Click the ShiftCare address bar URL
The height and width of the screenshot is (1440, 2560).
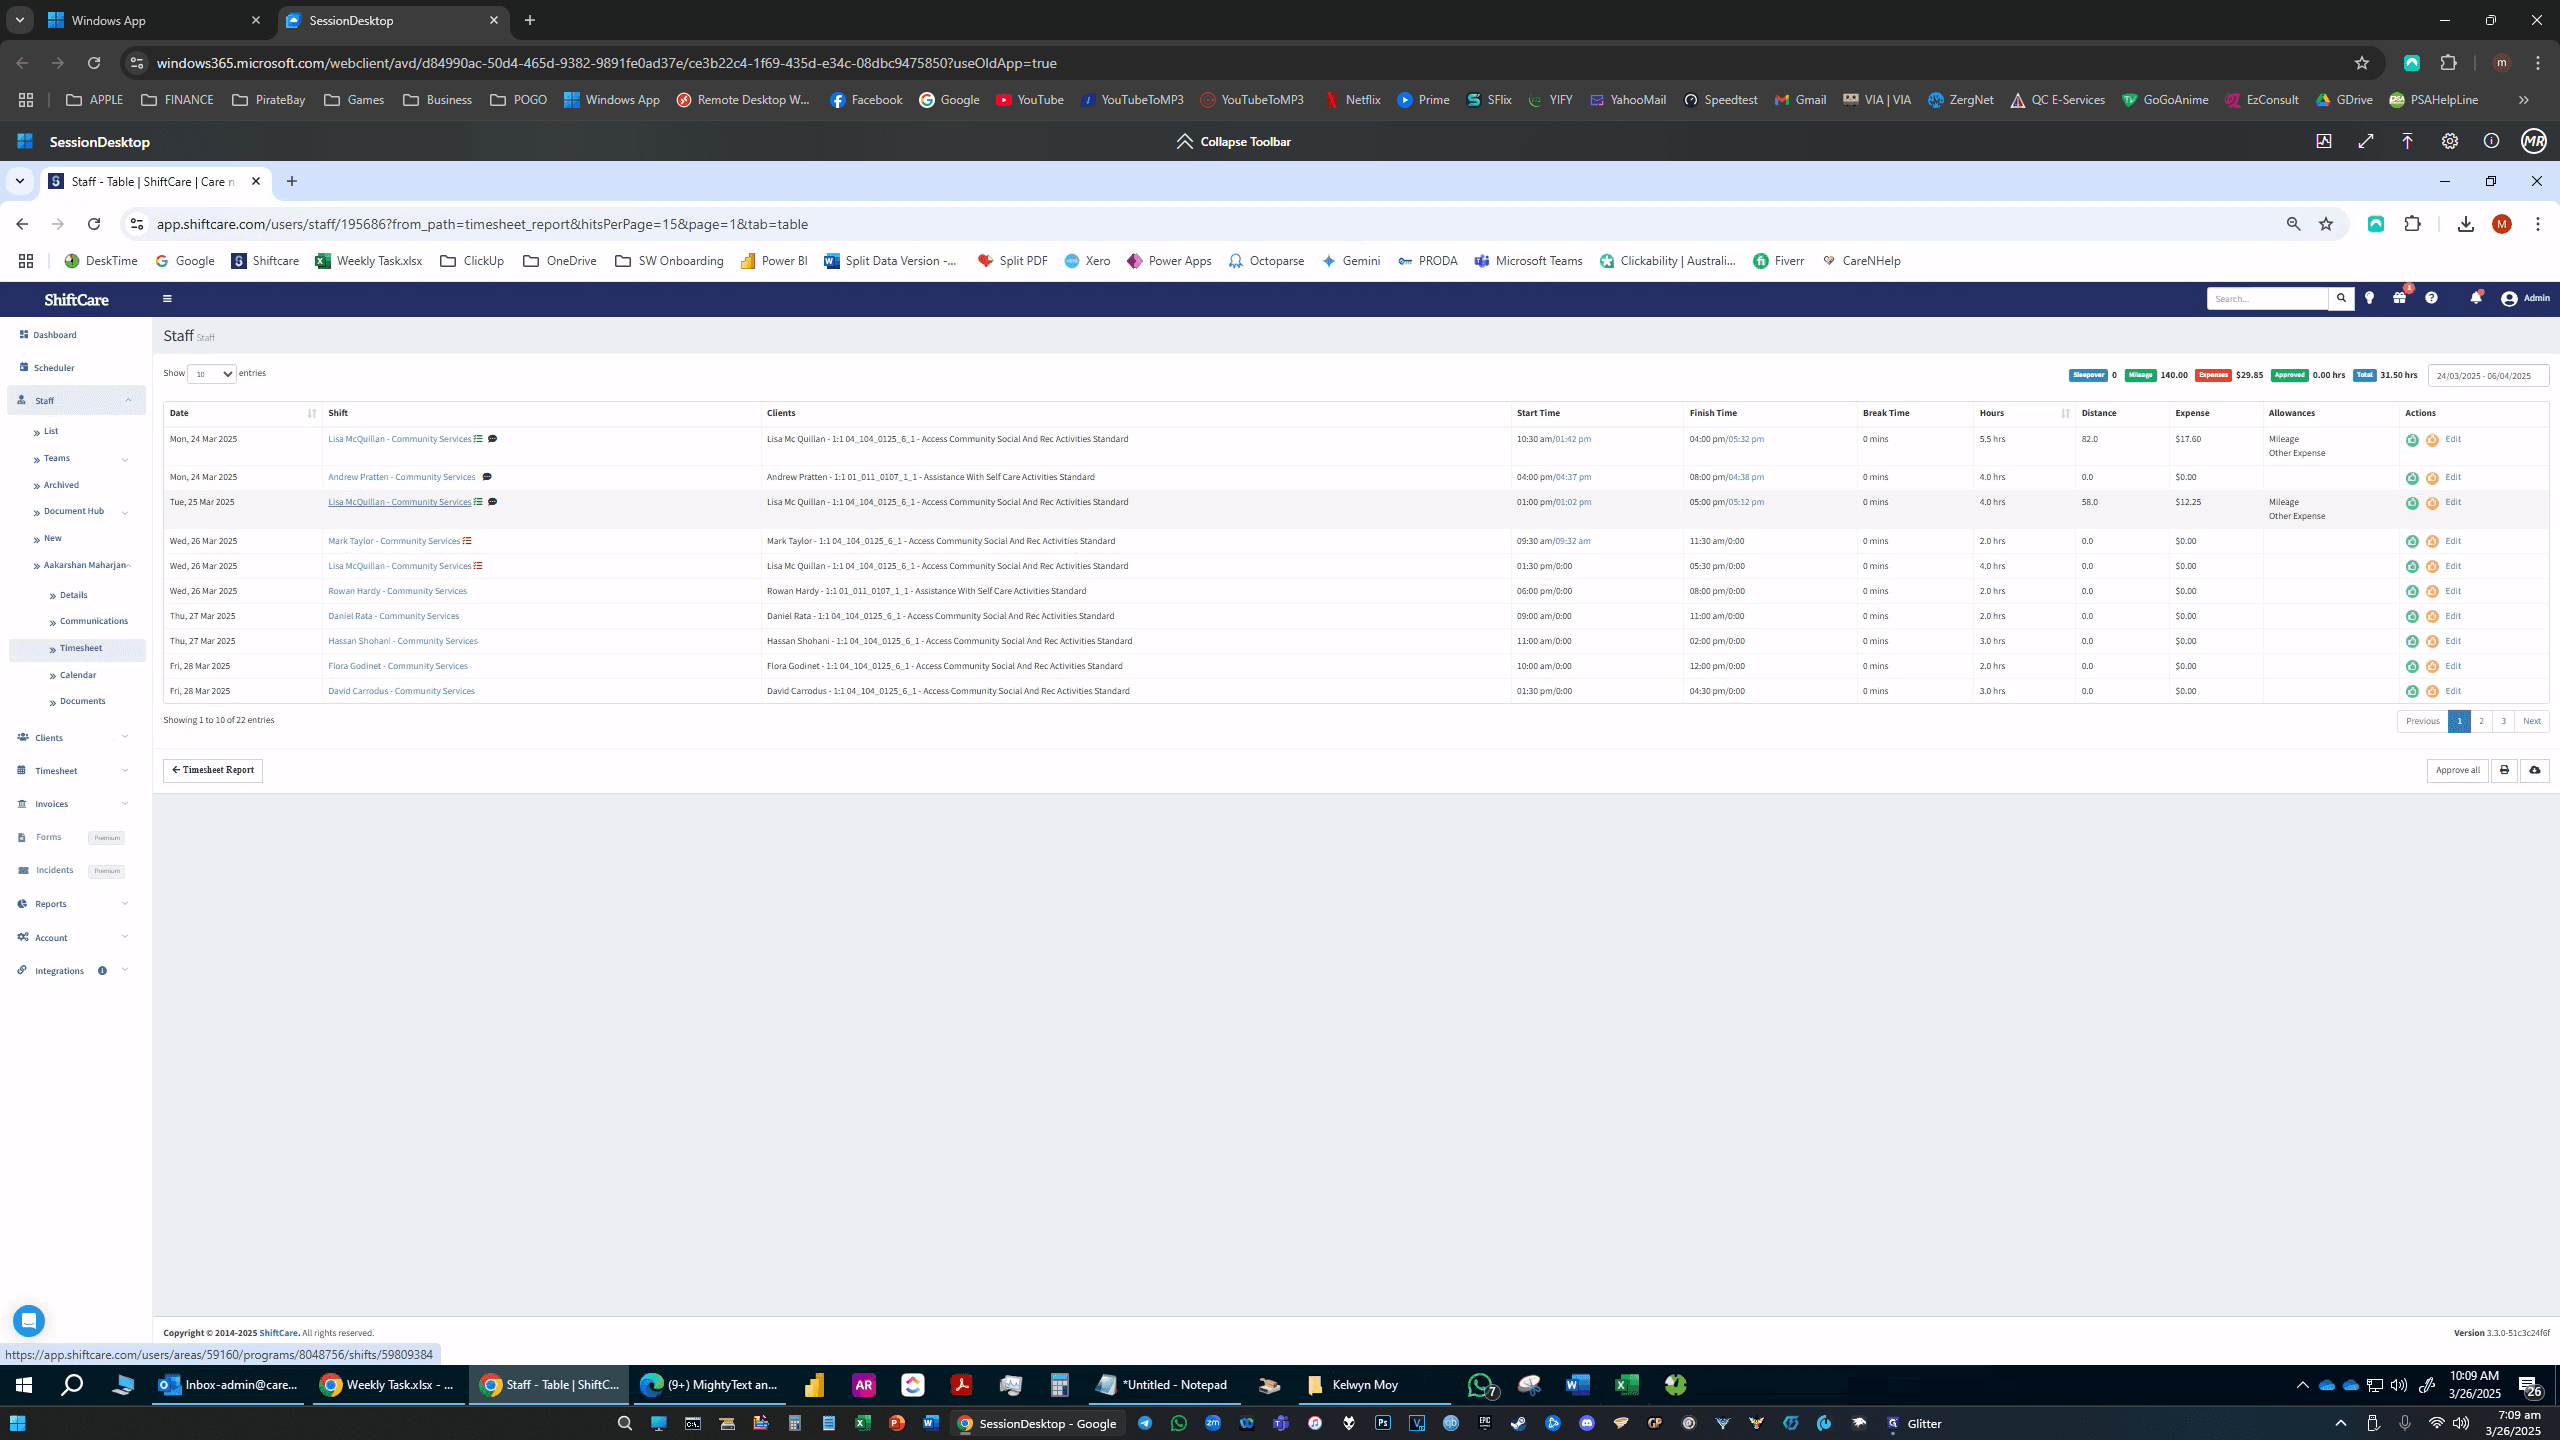point(482,224)
